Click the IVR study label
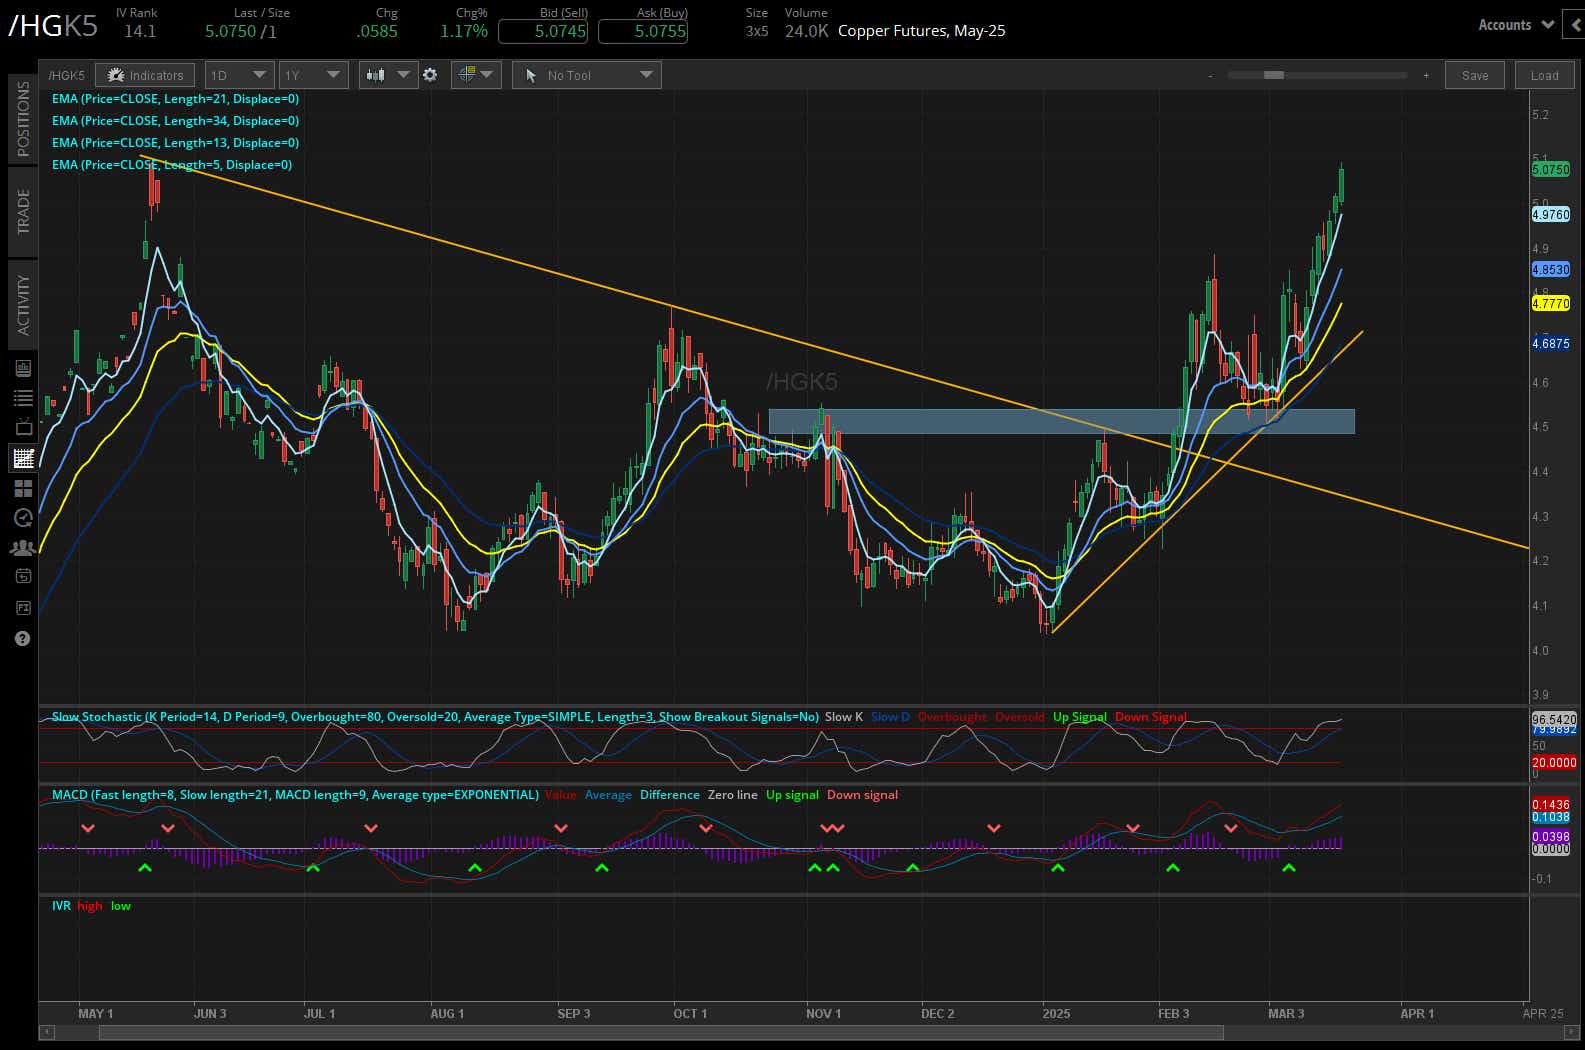The image size is (1585, 1050). point(61,905)
